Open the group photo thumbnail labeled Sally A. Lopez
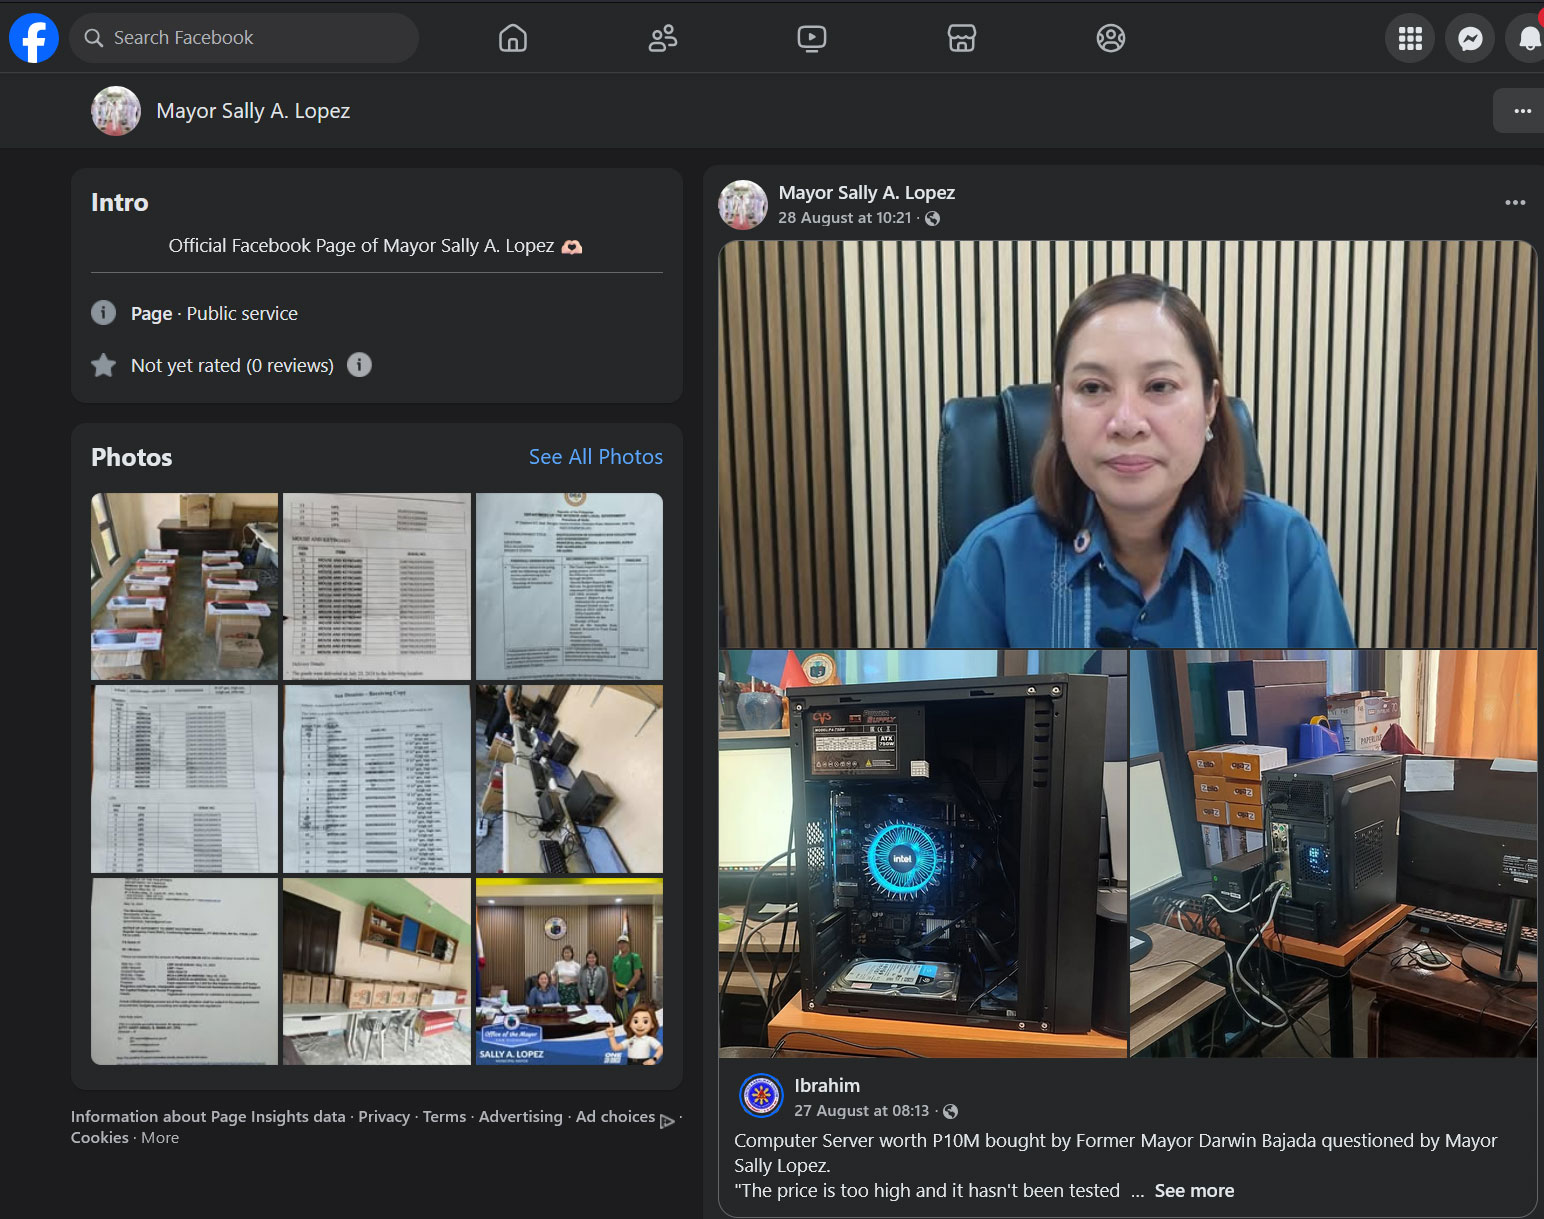The height and width of the screenshot is (1219, 1544). coord(569,971)
